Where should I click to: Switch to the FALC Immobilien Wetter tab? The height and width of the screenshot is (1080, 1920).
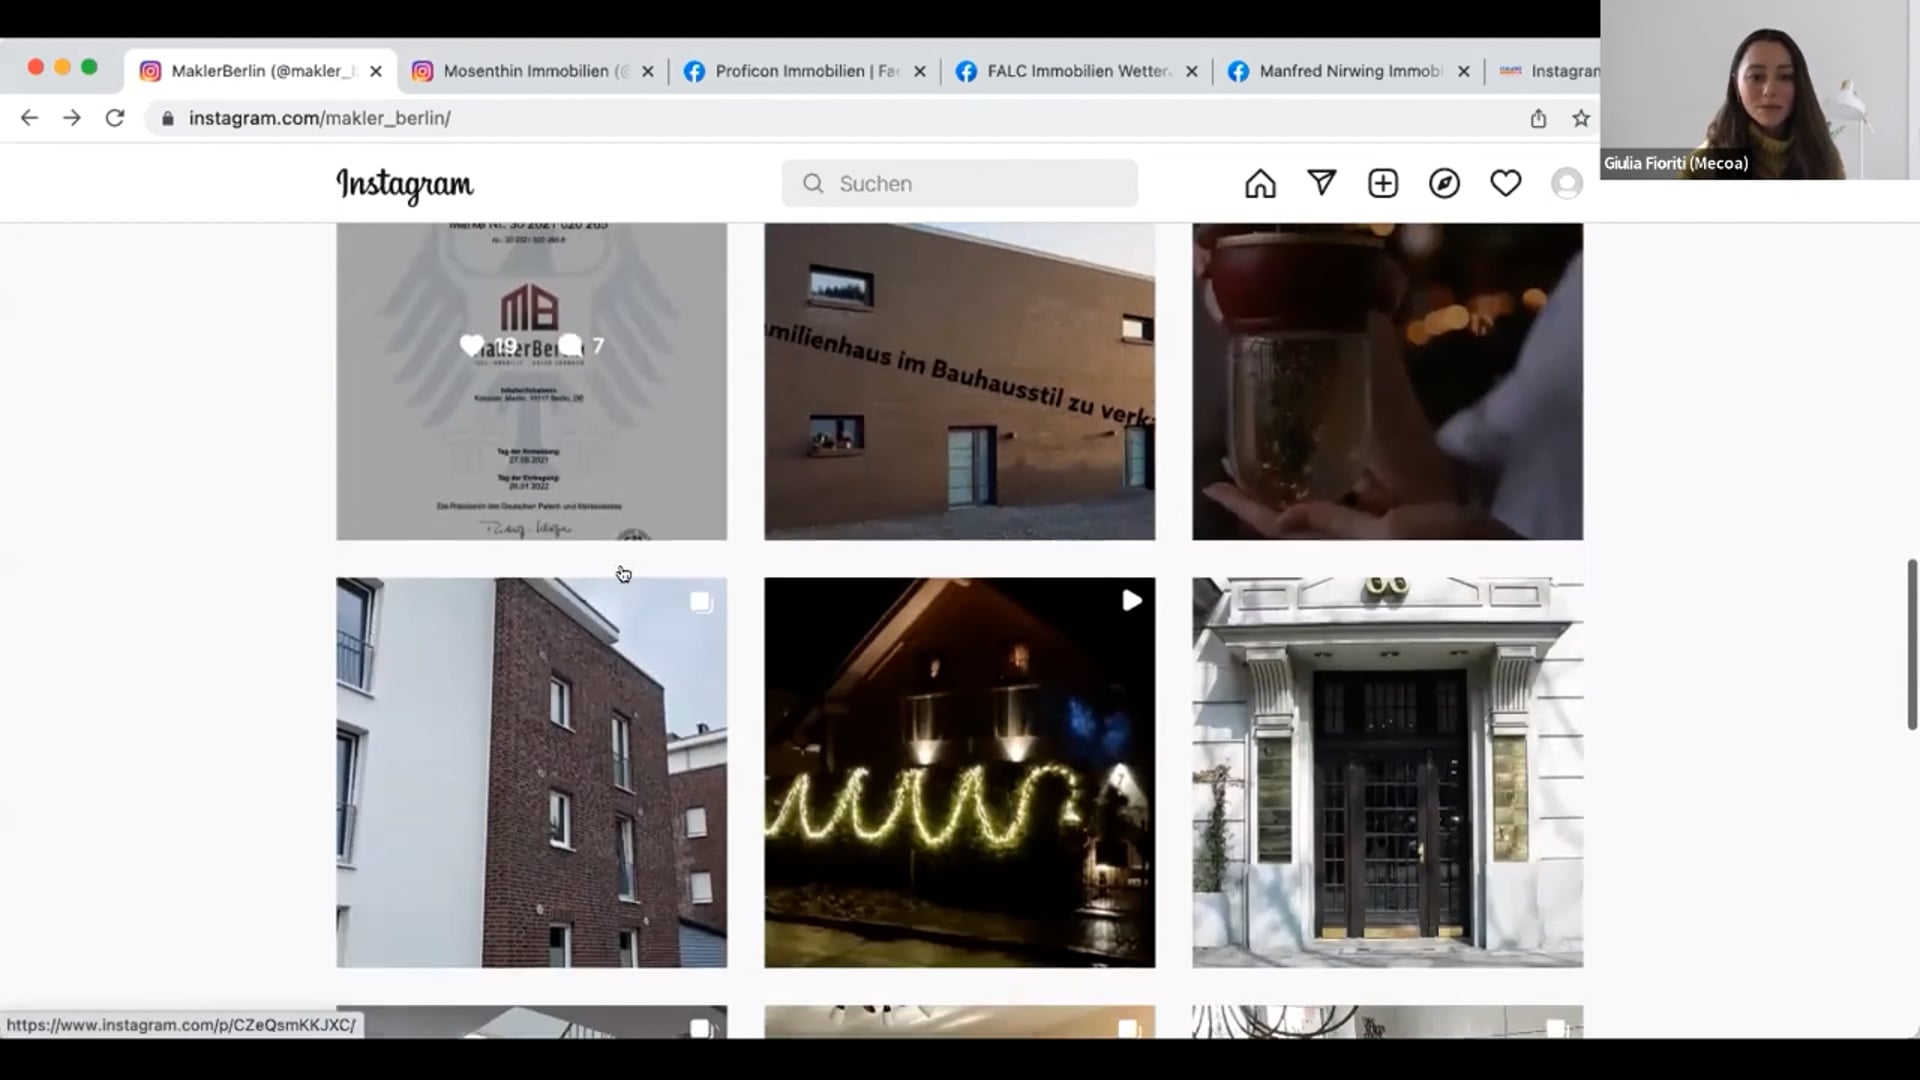coord(1078,71)
